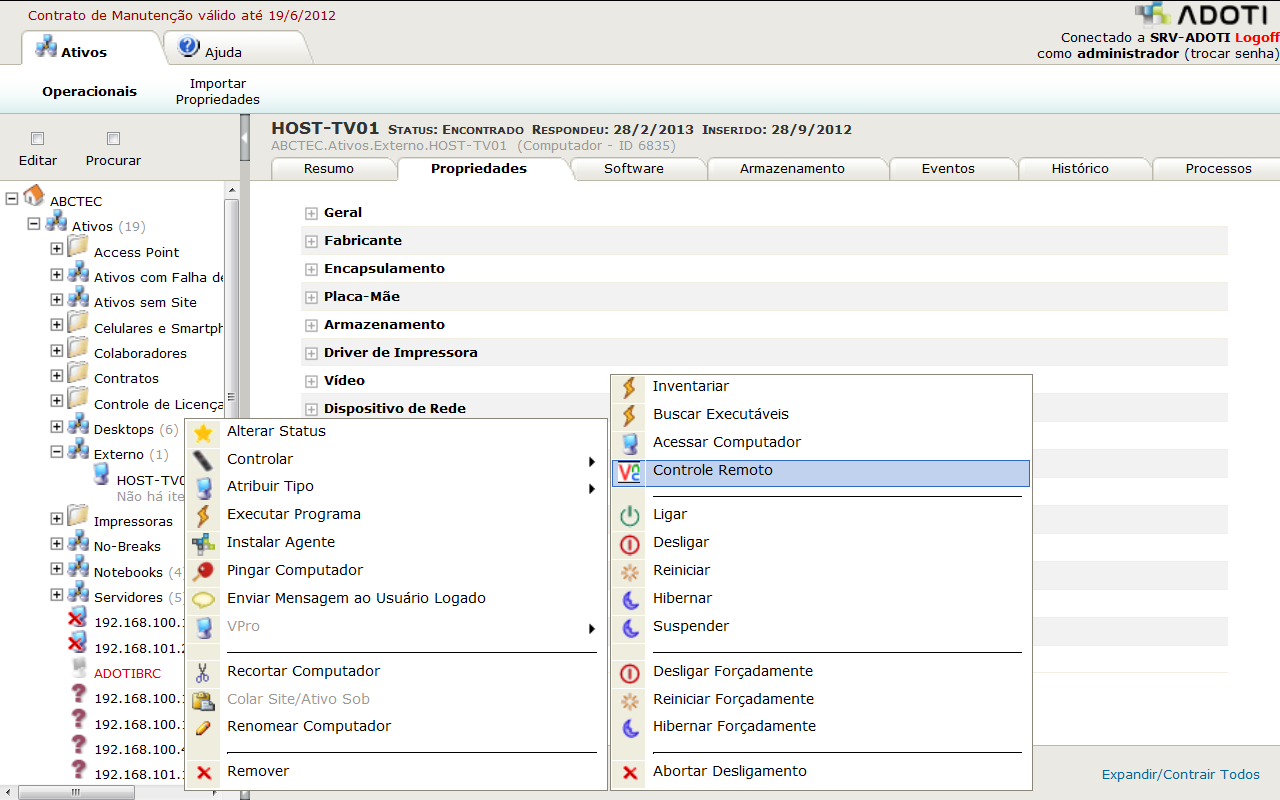Click the Logoff link
This screenshot has height=800, width=1280.
click(x=1257, y=37)
